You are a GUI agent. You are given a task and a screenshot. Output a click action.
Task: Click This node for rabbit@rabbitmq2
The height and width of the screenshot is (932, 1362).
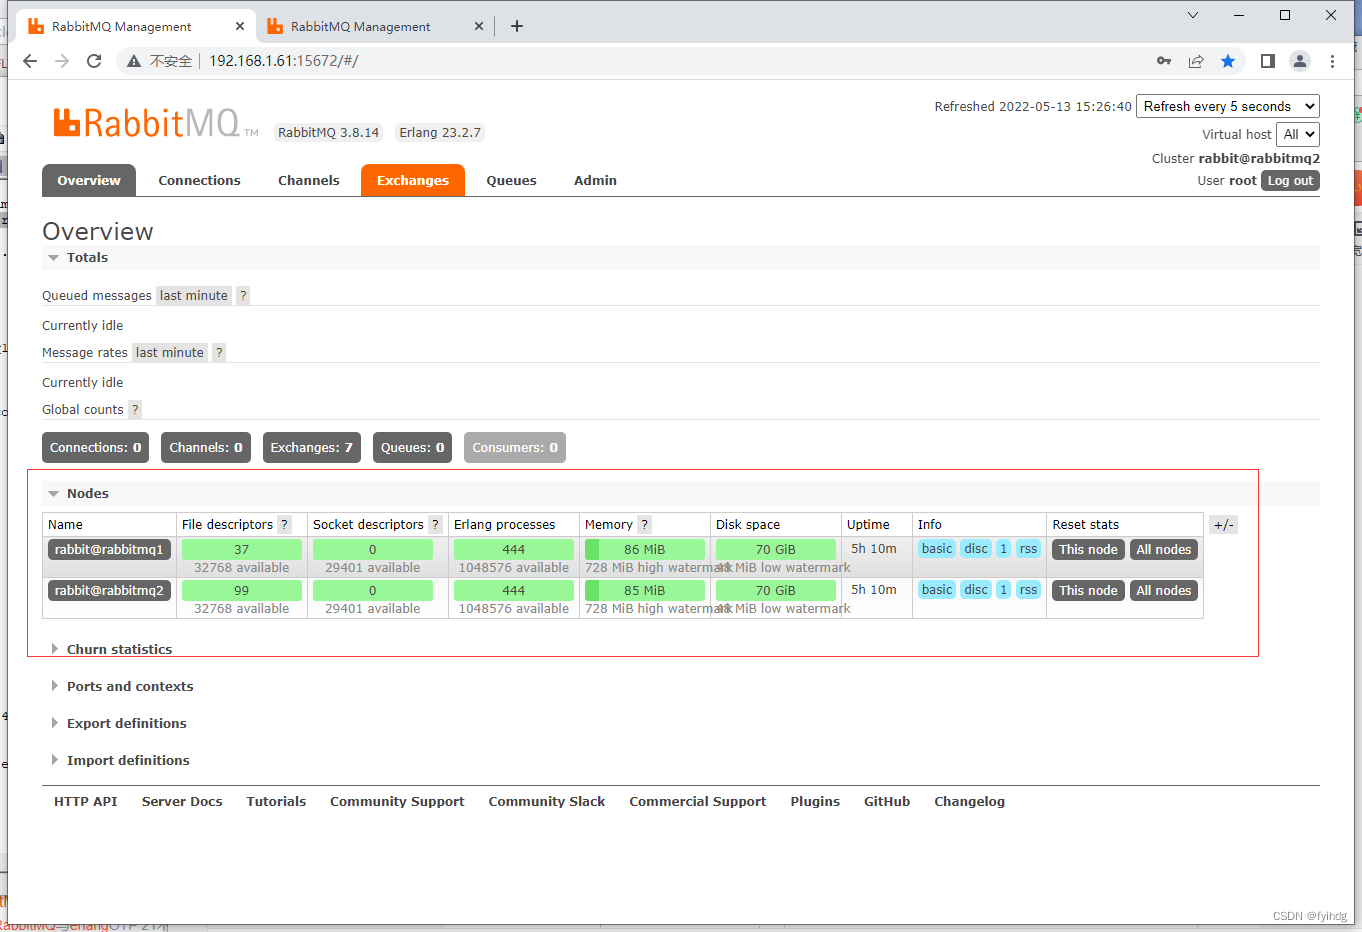pos(1088,590)
